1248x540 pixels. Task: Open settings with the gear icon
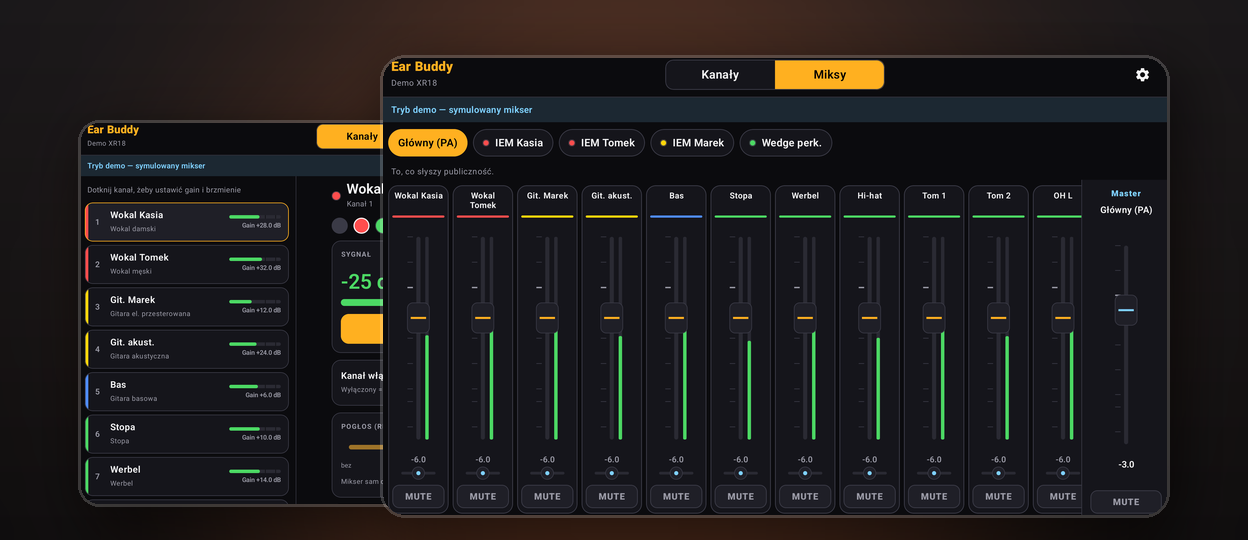click(1142, 75)
